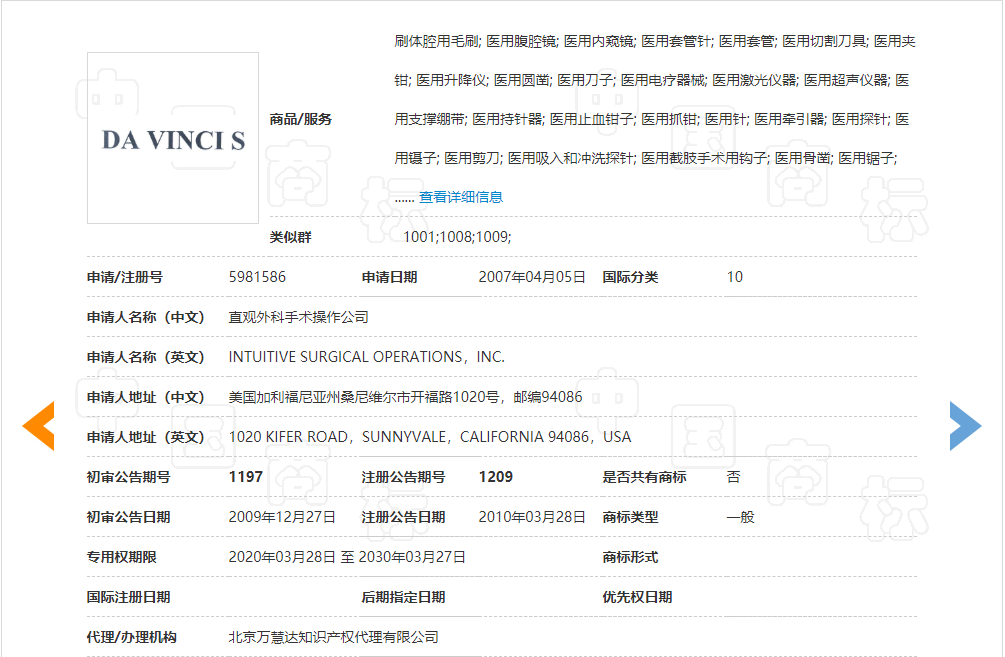Select goods line starting 用镊子; 医用剪刀
Viewport: 1005px width, 657px height.
(645, 158)
